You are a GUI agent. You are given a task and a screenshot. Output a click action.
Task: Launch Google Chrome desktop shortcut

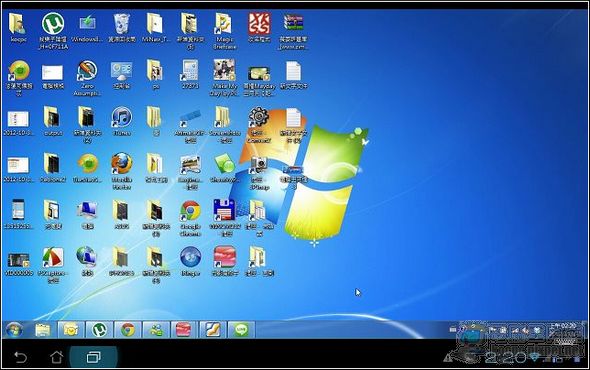190,210
